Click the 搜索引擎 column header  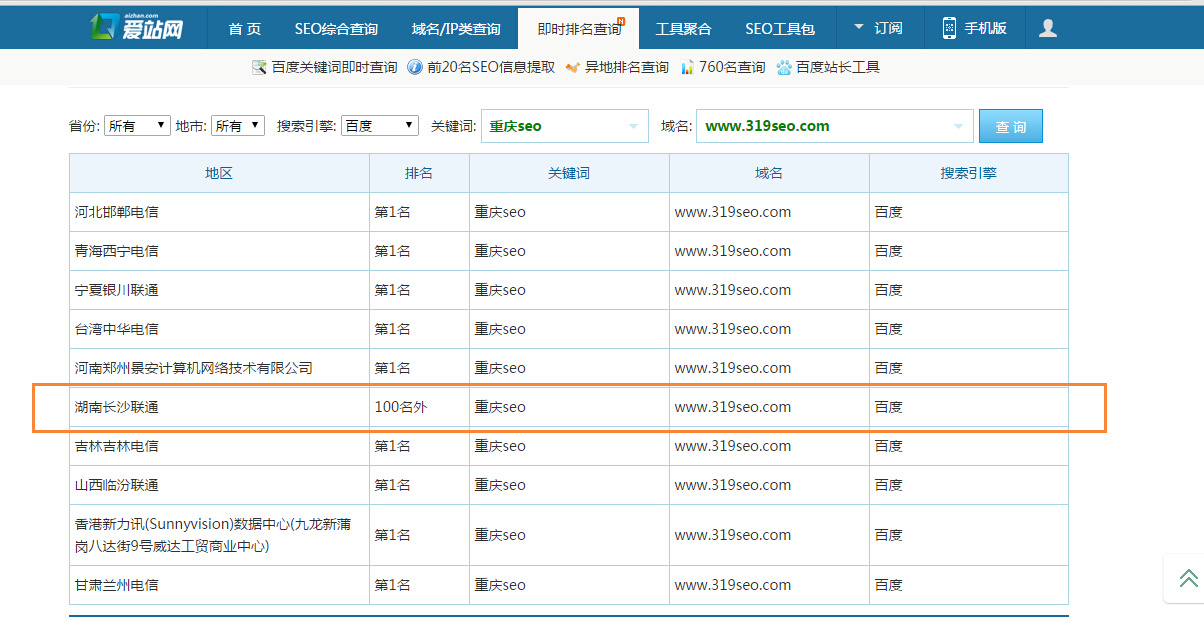point(968,173)
